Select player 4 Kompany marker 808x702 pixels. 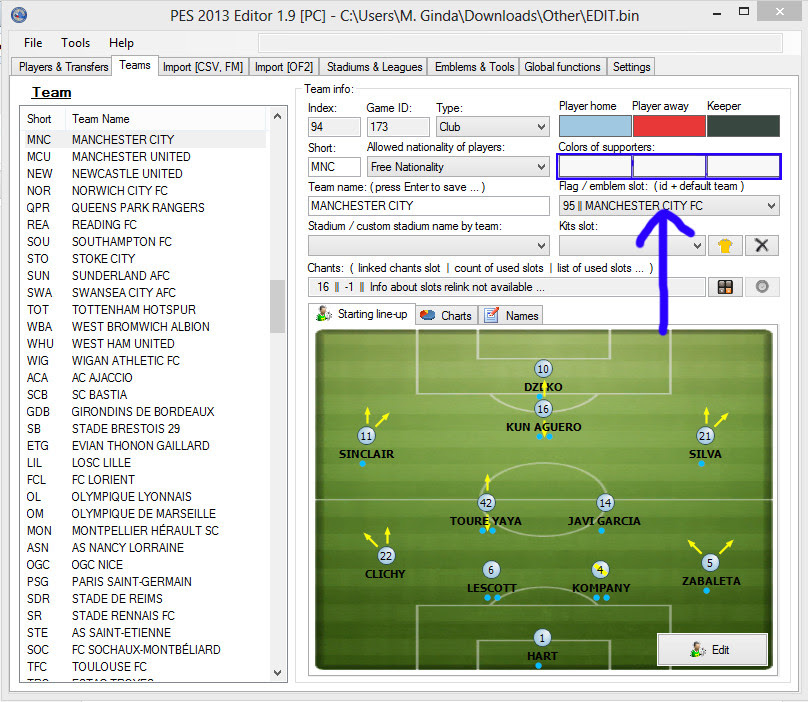point(600,570)
